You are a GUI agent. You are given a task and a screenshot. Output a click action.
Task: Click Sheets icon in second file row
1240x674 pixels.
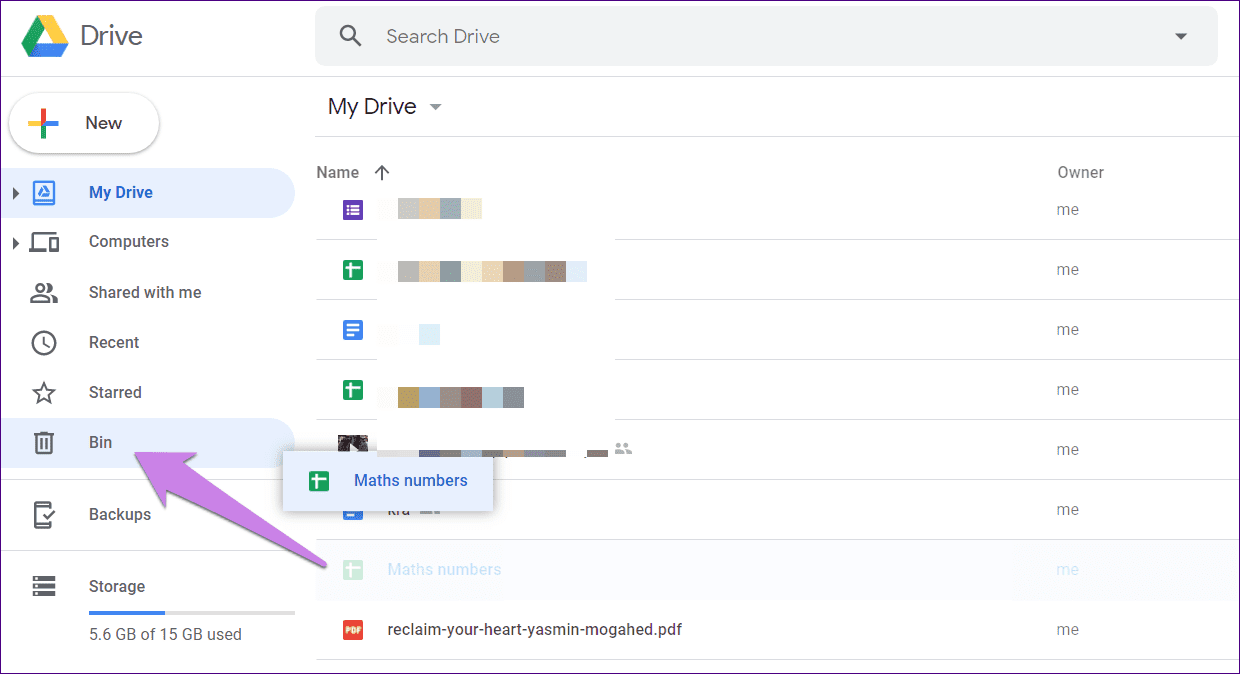[353, 270]
